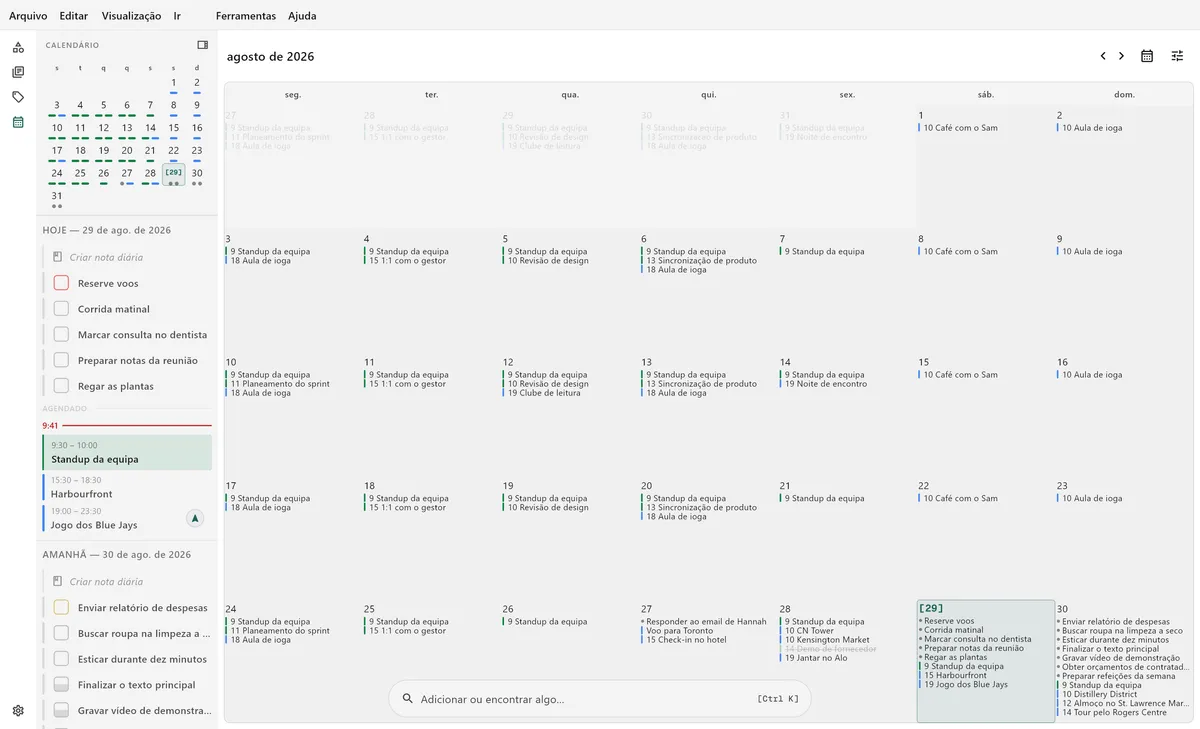Open the Standup da equipa 9:30 event

click(127, 452)
